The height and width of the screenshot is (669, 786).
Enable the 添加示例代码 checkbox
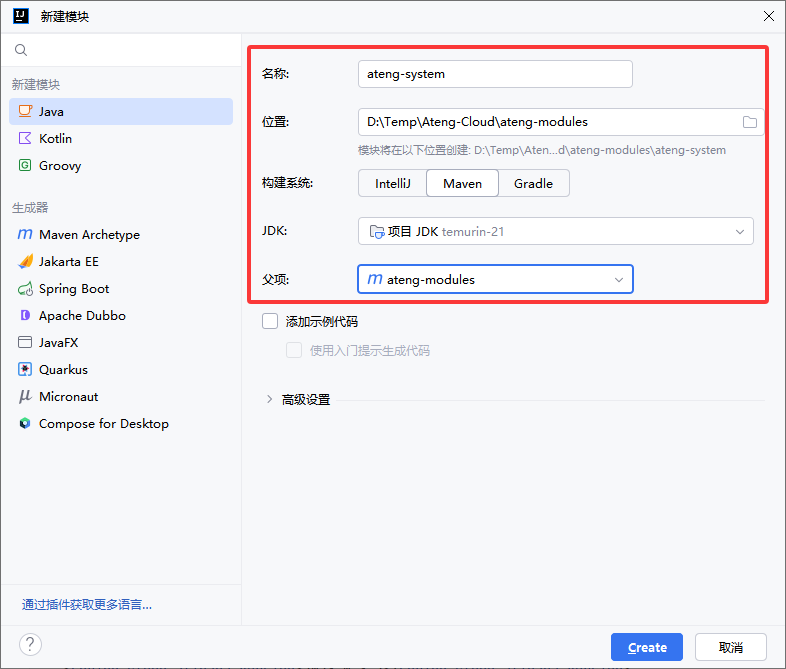[270, 321]
